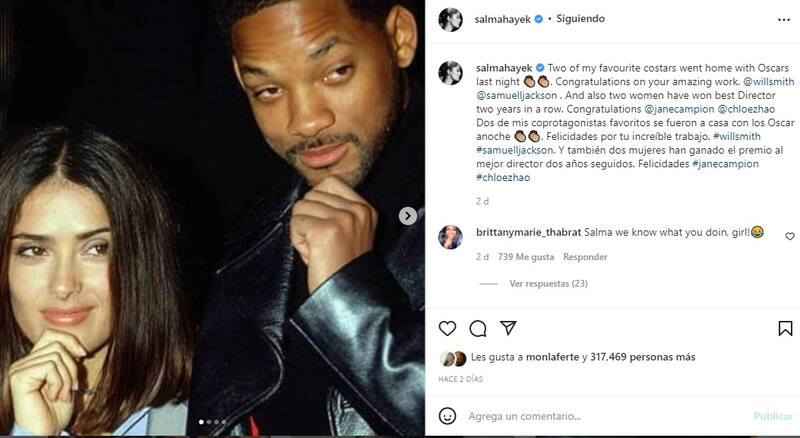Share the post via paper plane icon

point(508,328)
